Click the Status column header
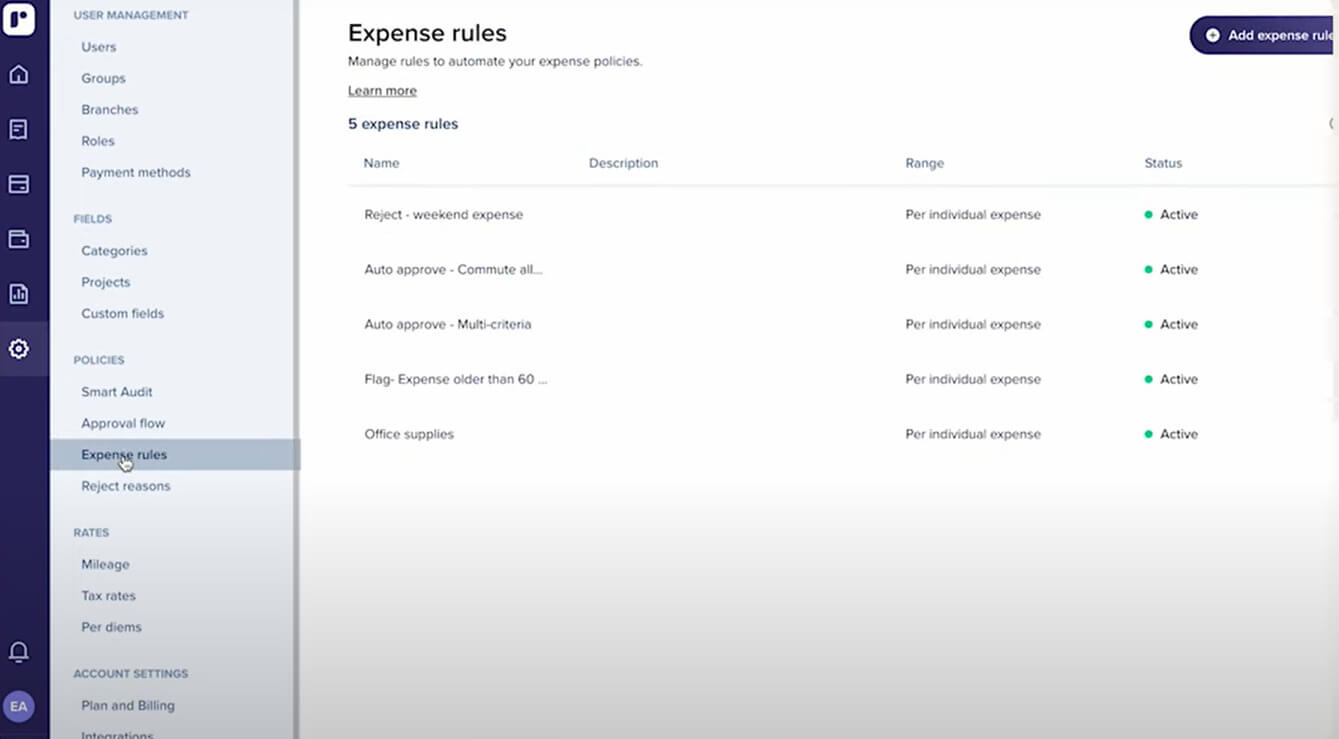 [x=1163, y=163]
